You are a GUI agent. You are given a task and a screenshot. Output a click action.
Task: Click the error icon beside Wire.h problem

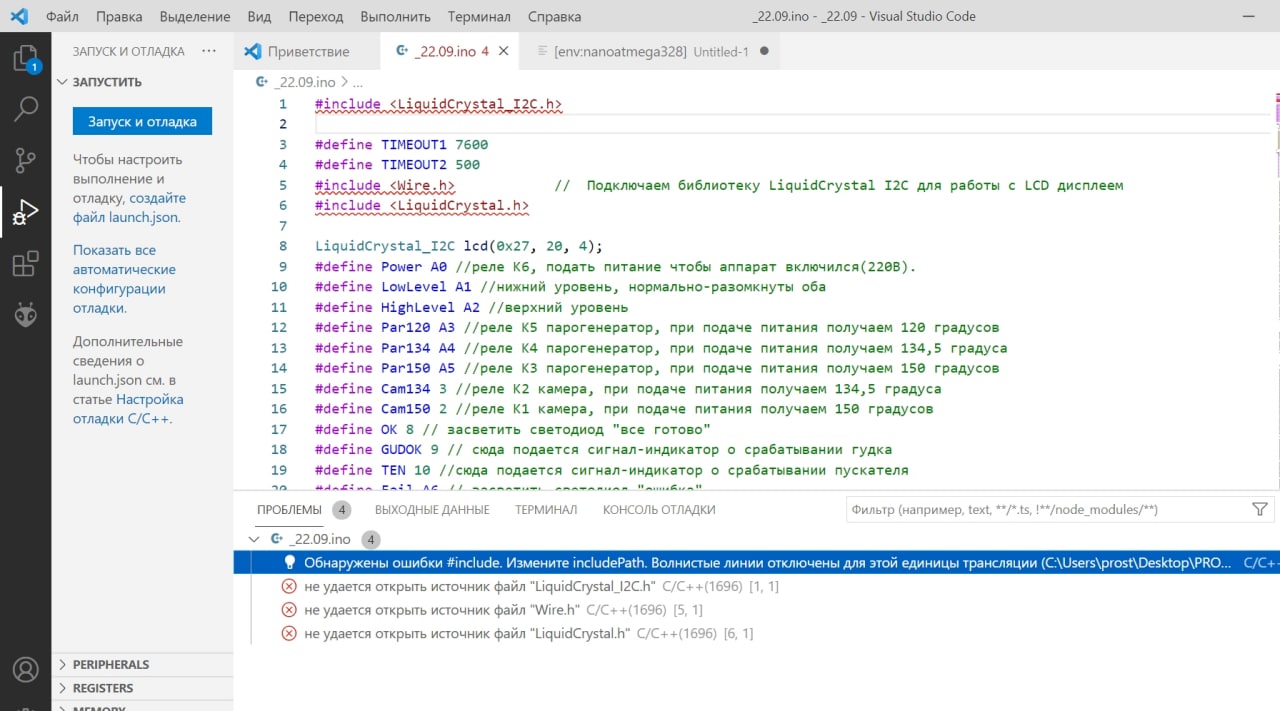point(289,610)
